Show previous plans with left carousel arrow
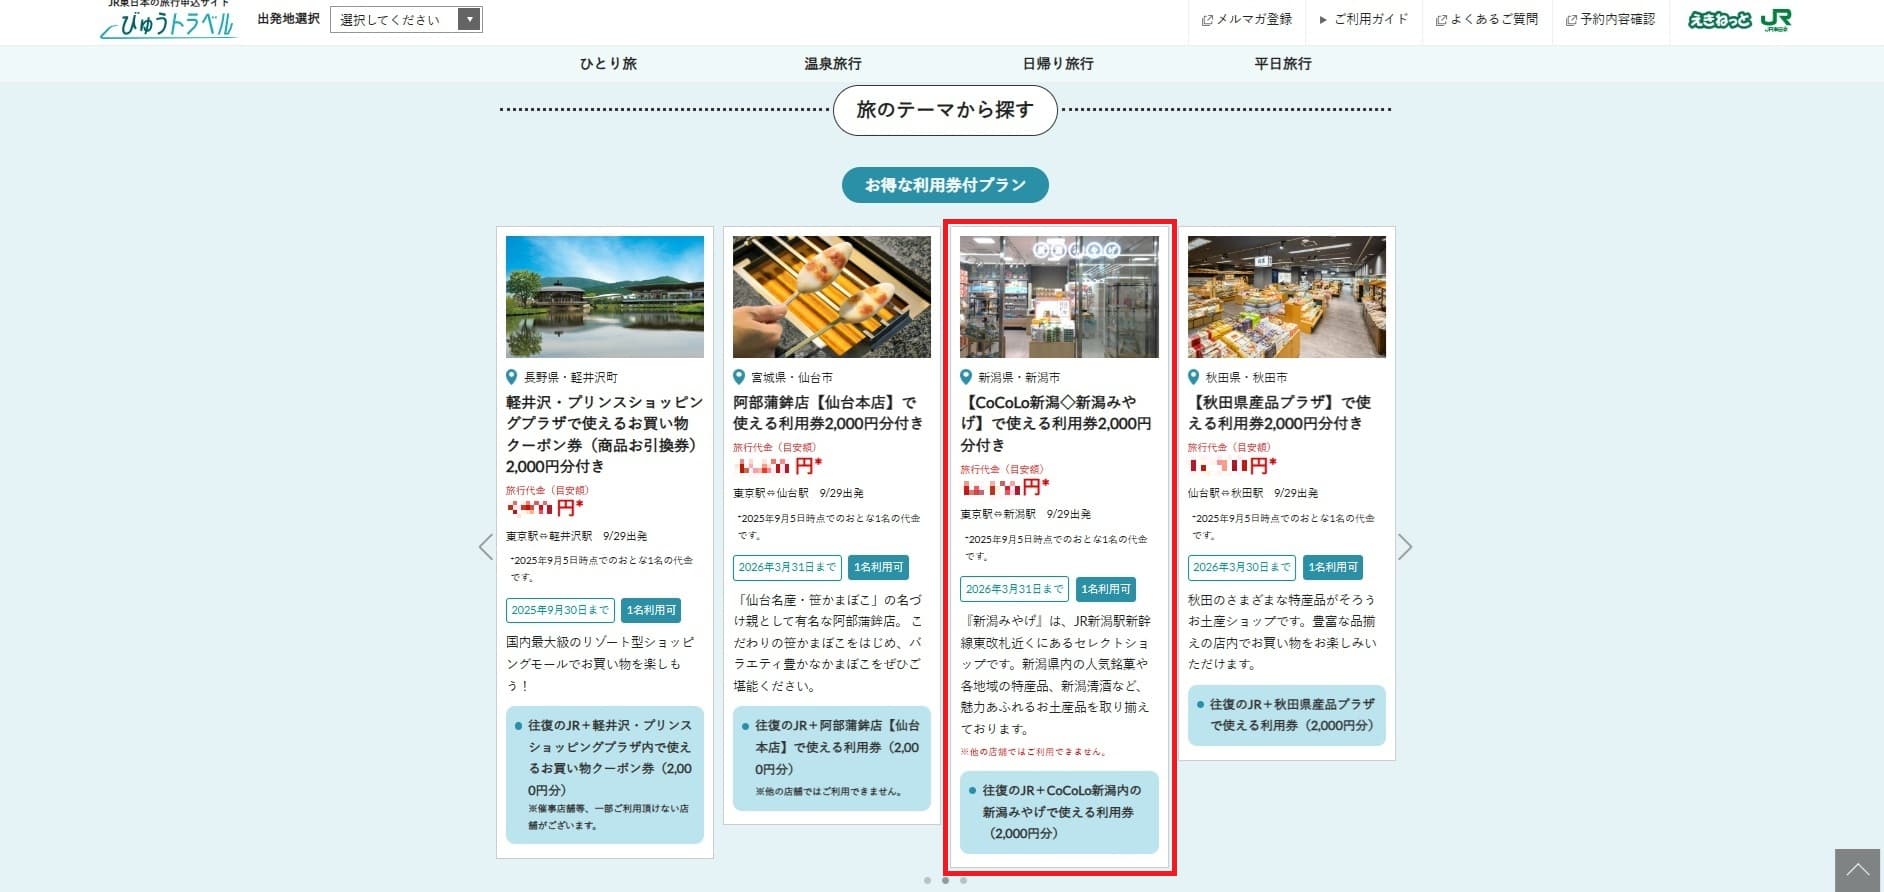This screenshot has height=892, width=1884. click(486, 547)
